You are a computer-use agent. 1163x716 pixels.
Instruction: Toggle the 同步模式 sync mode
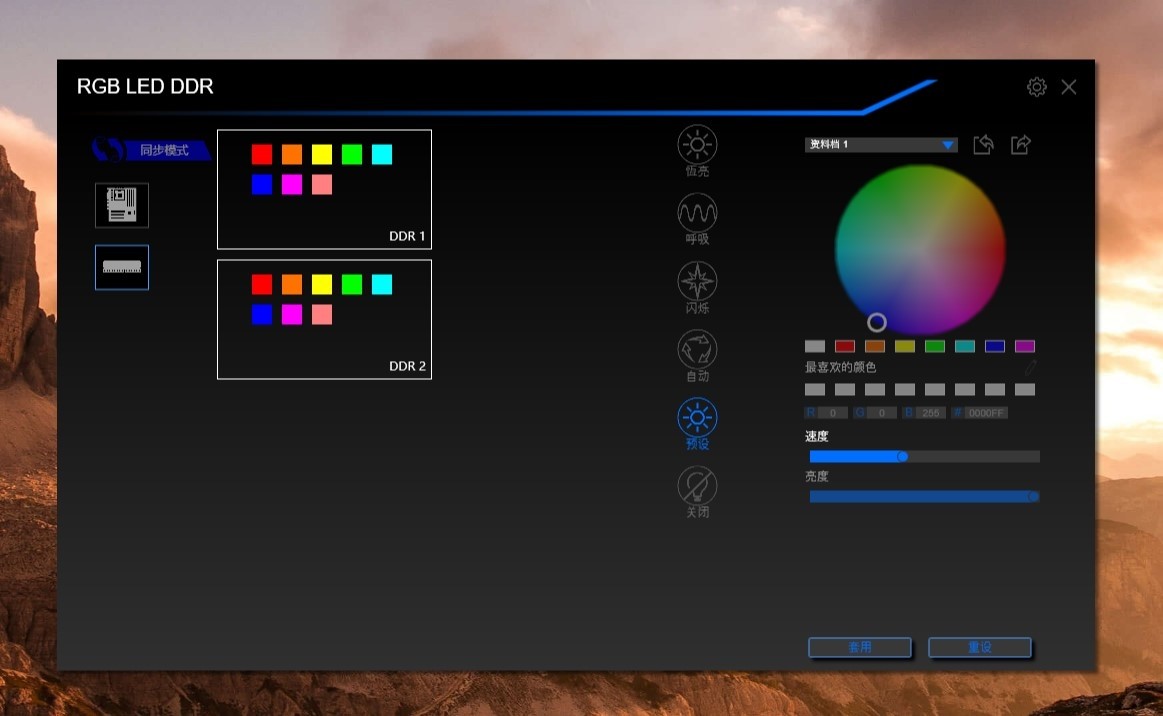[x=151, y=150]
